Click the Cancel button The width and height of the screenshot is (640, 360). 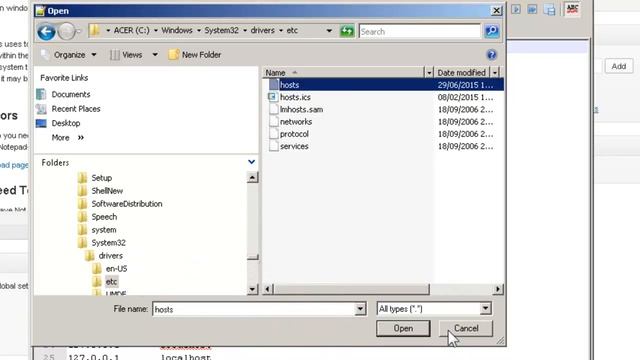click(x=466, y=329)
